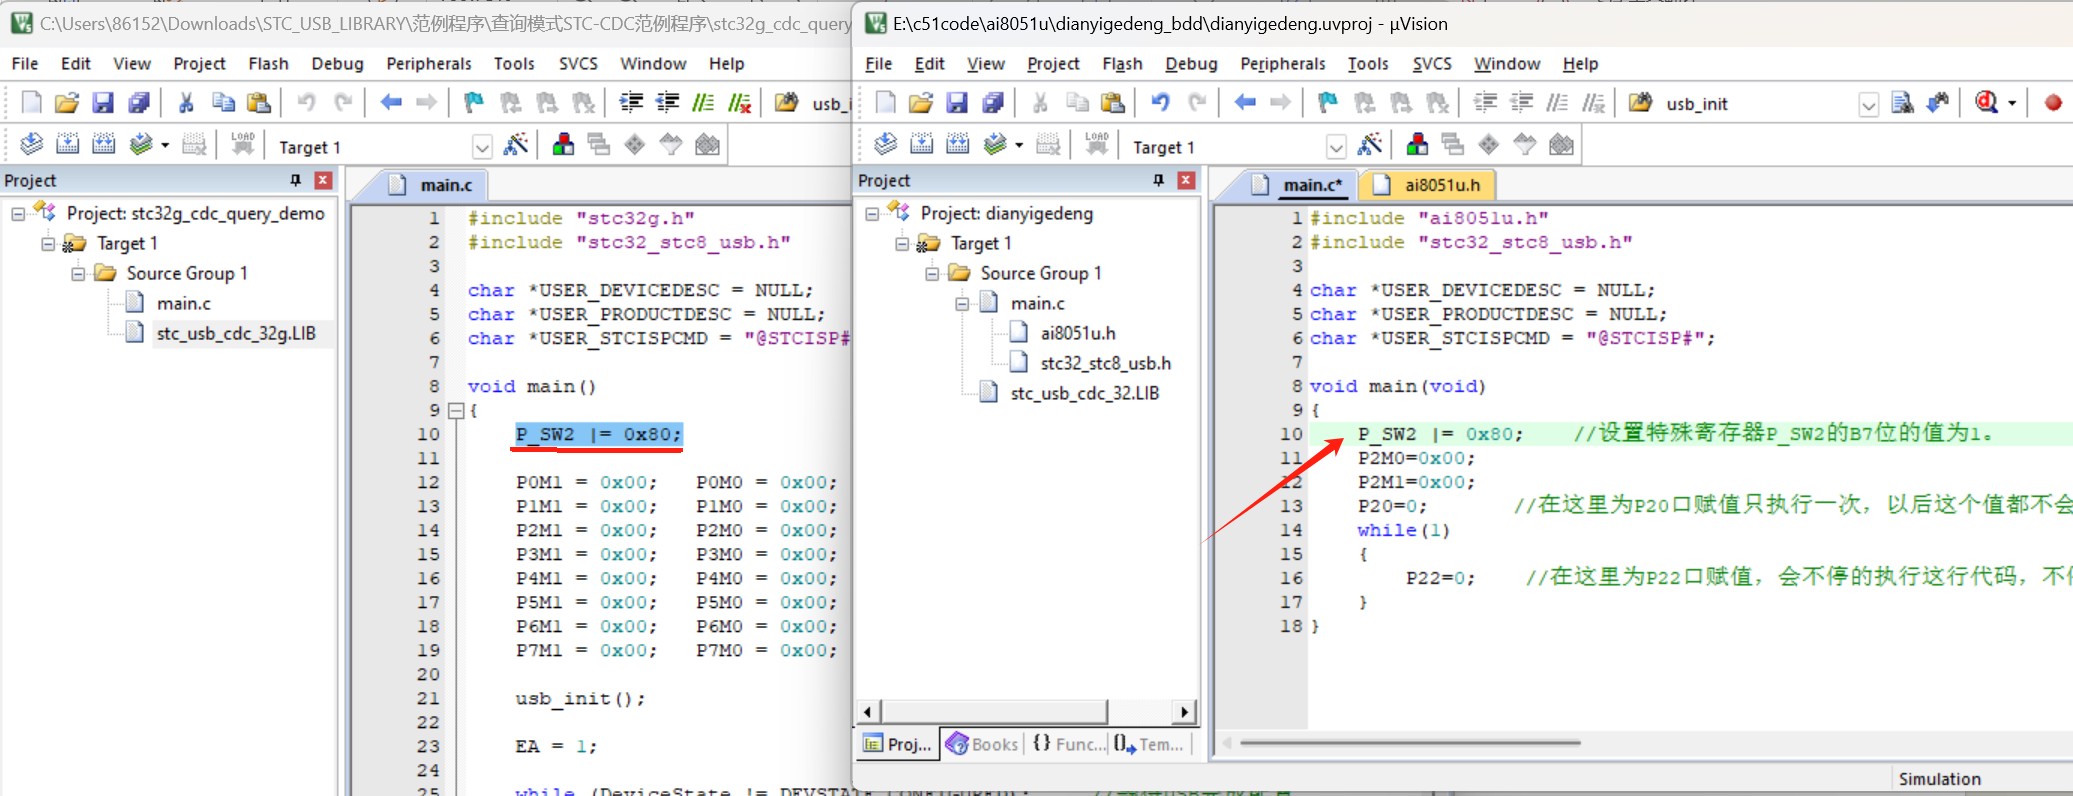The height and width of the screenshot is (796, 2073).
Task: Click Options for Target wand in stc32g window
Action: [516, 145]
